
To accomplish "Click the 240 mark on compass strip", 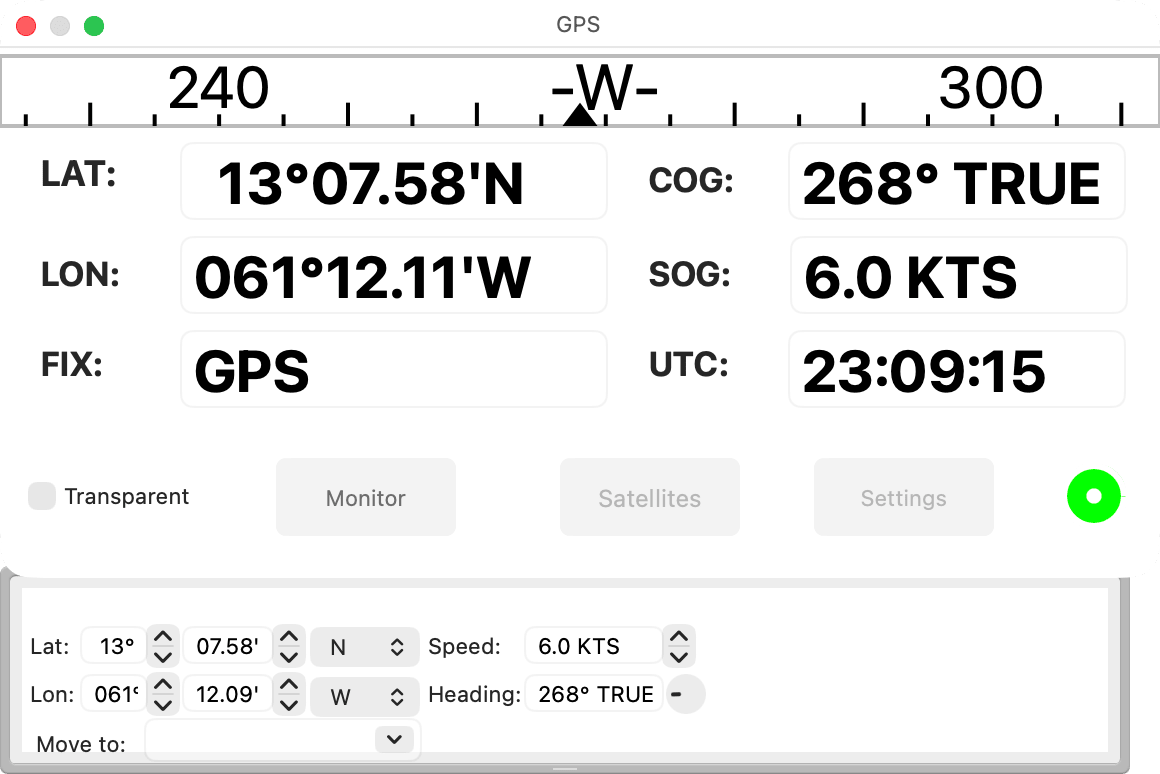I will [x=218, y=88].
